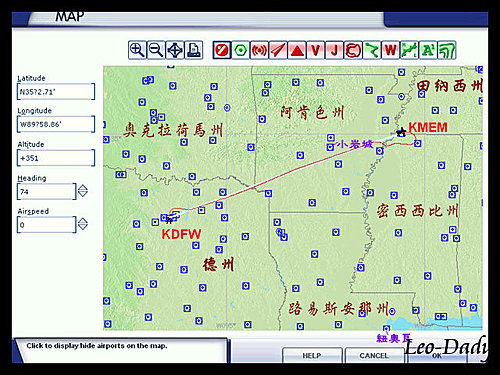Zoom in on the map
The height and width of the screenshot is (375, 500).
pyautogui.click(x=137, y=50)
